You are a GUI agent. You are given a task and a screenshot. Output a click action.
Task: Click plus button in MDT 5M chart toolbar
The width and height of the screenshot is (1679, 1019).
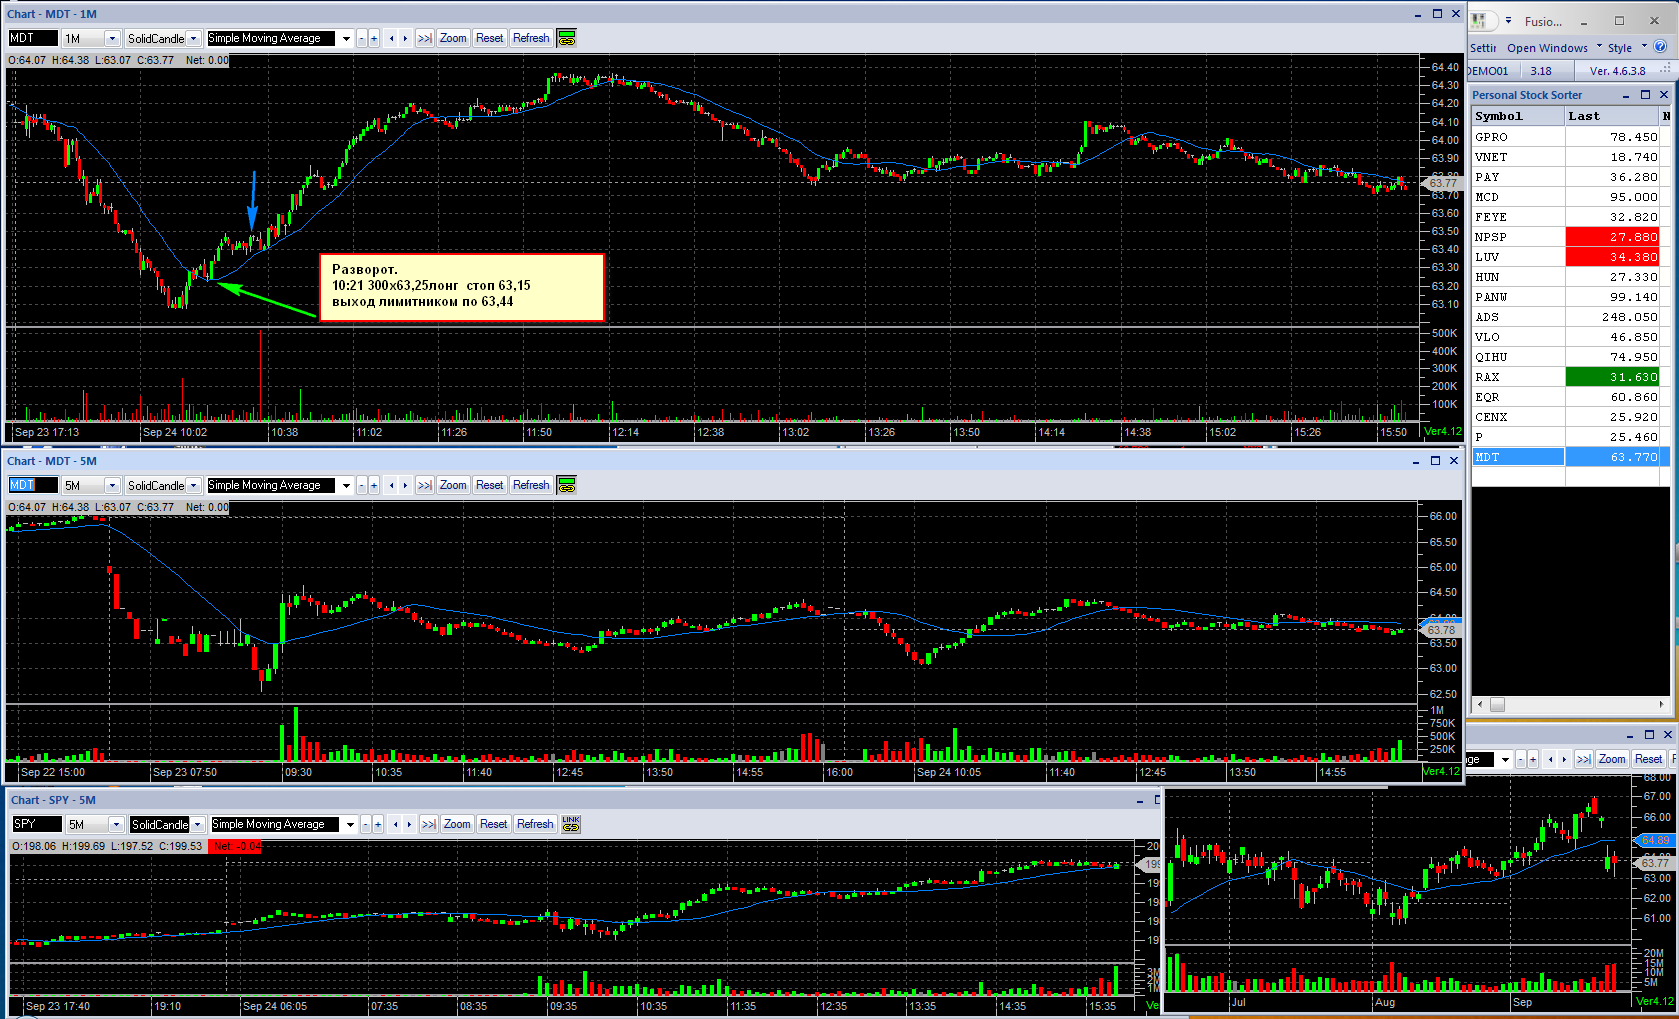374,485
